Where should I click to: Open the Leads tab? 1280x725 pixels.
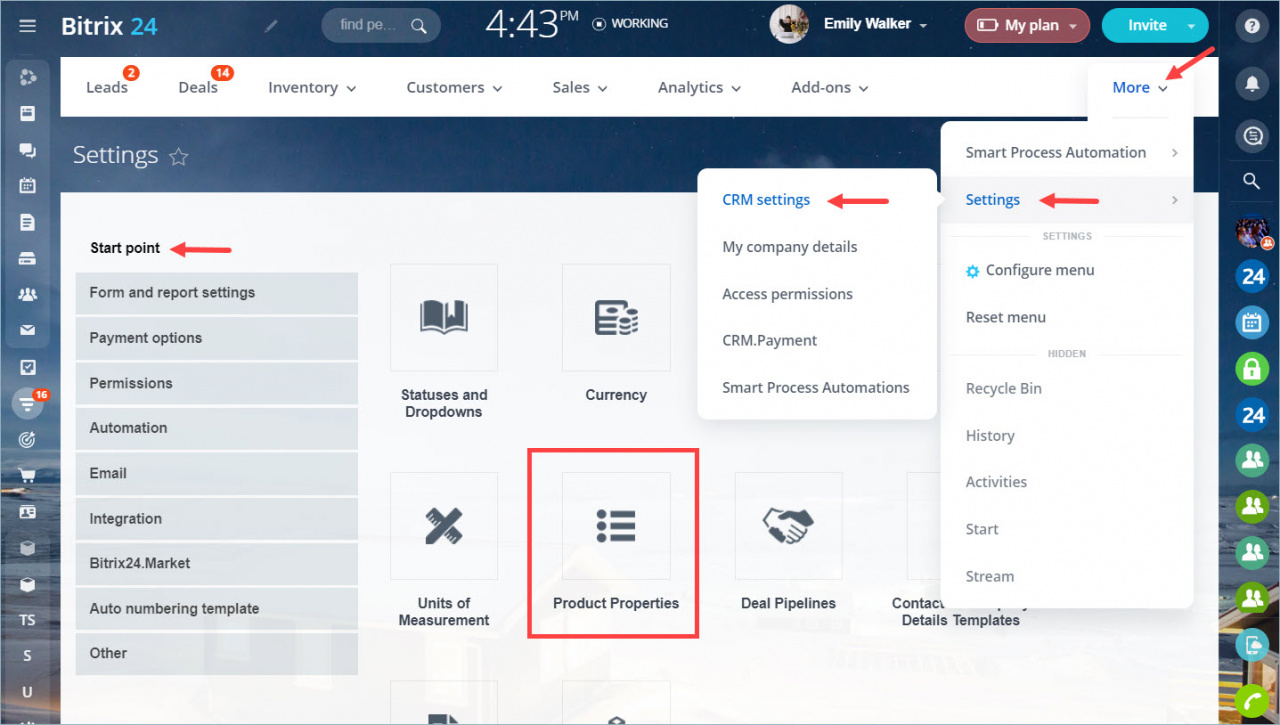click(x=107, y=87)
